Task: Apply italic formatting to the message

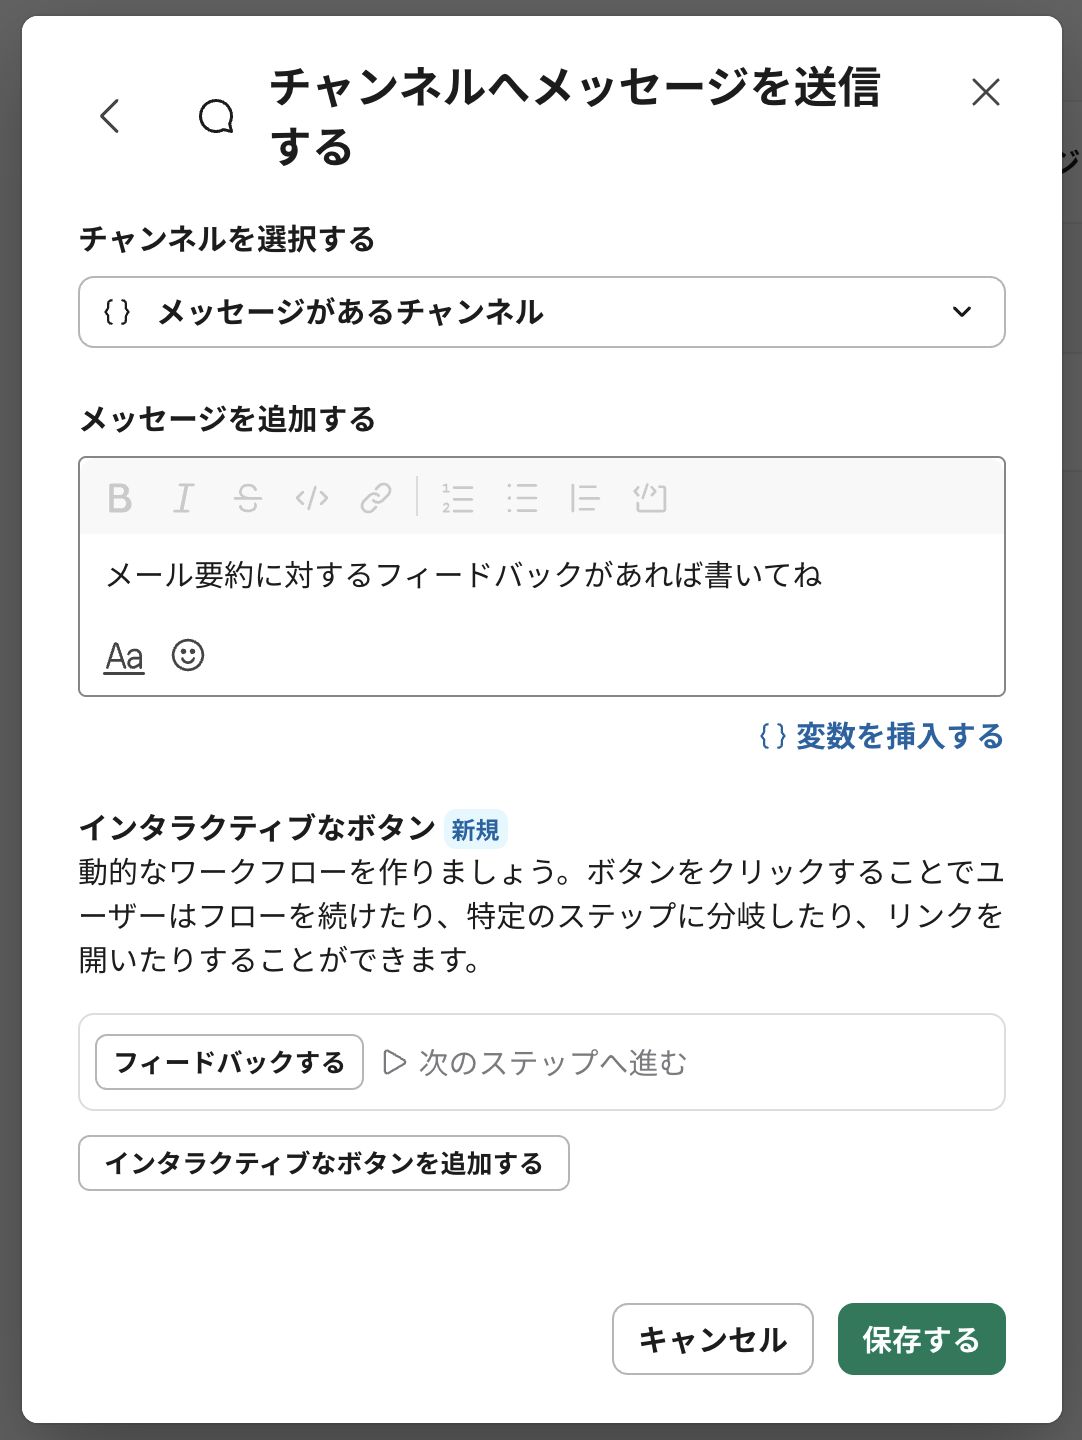Action: point(183,498)
